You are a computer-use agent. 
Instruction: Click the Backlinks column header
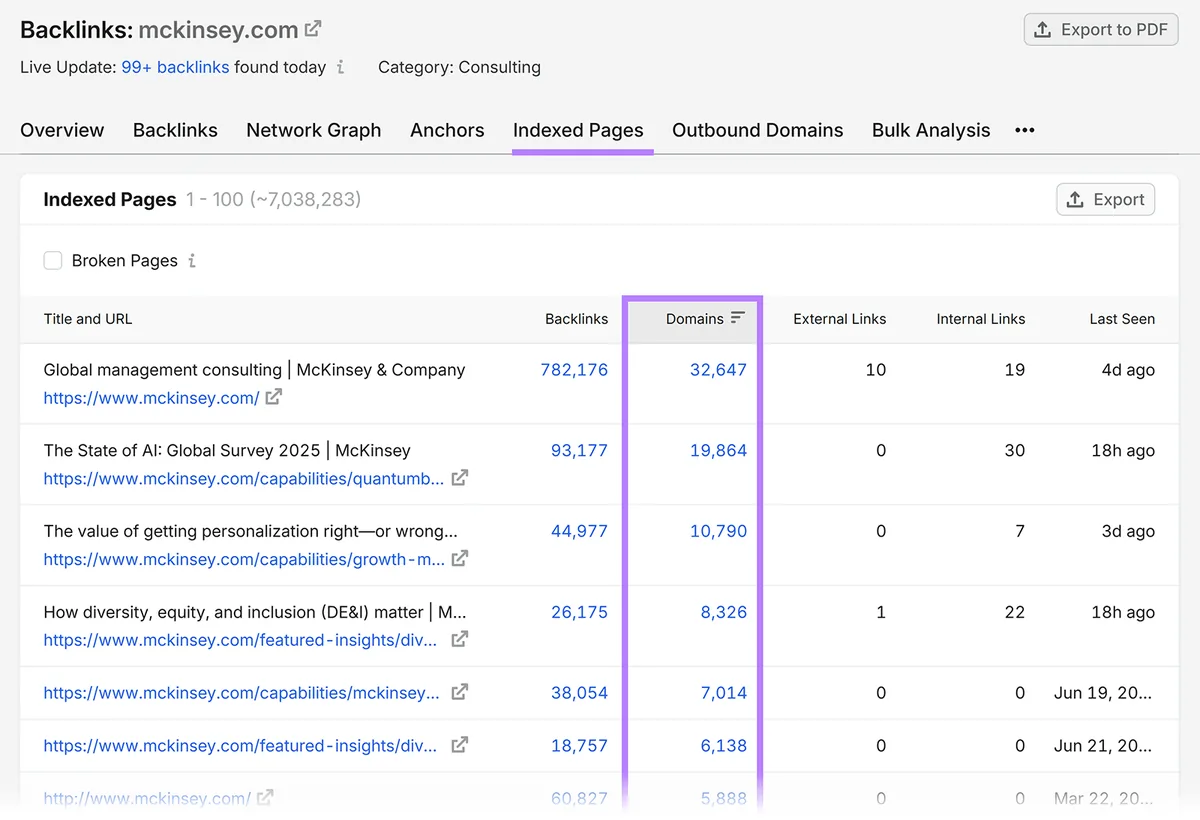click(576, 319)
